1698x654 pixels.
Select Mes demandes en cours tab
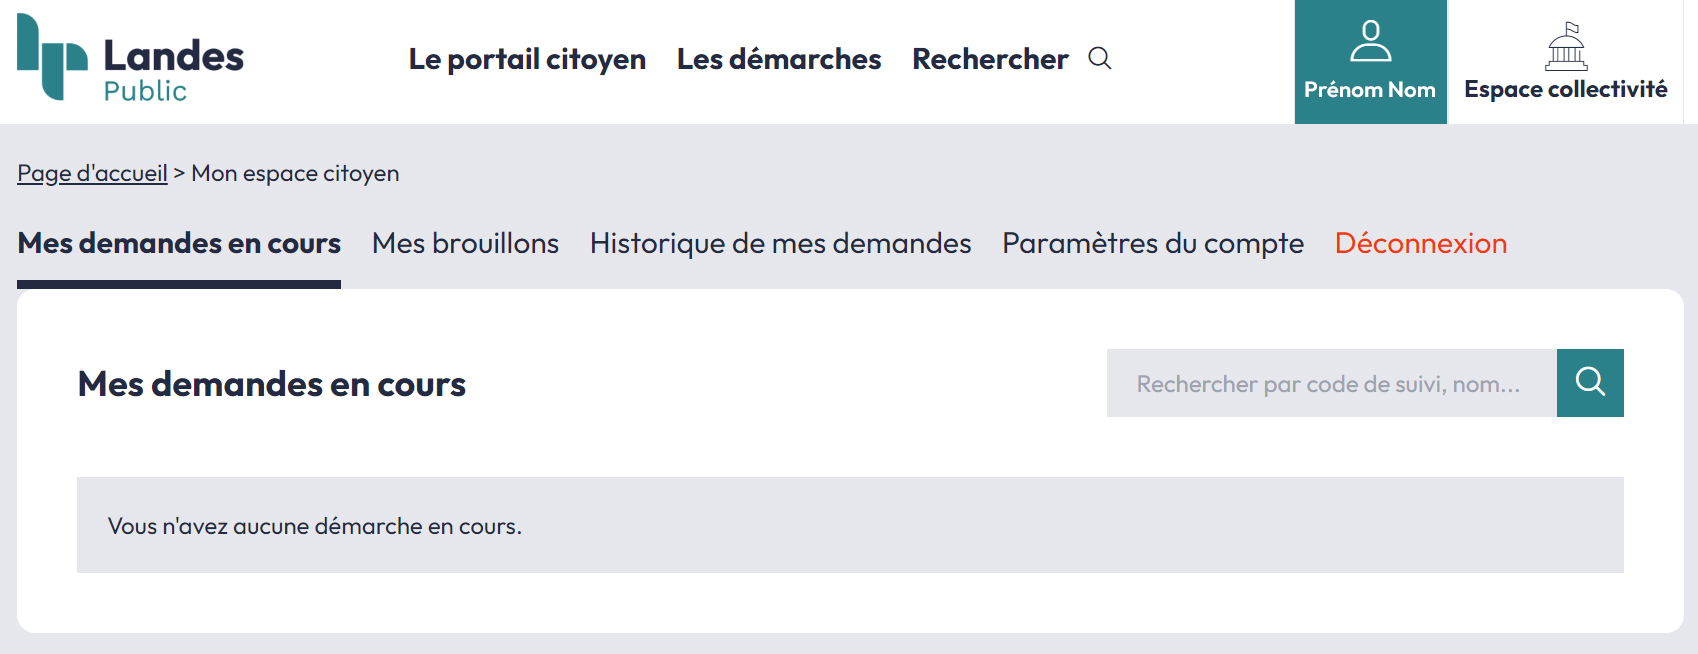[x=179, y=243]
